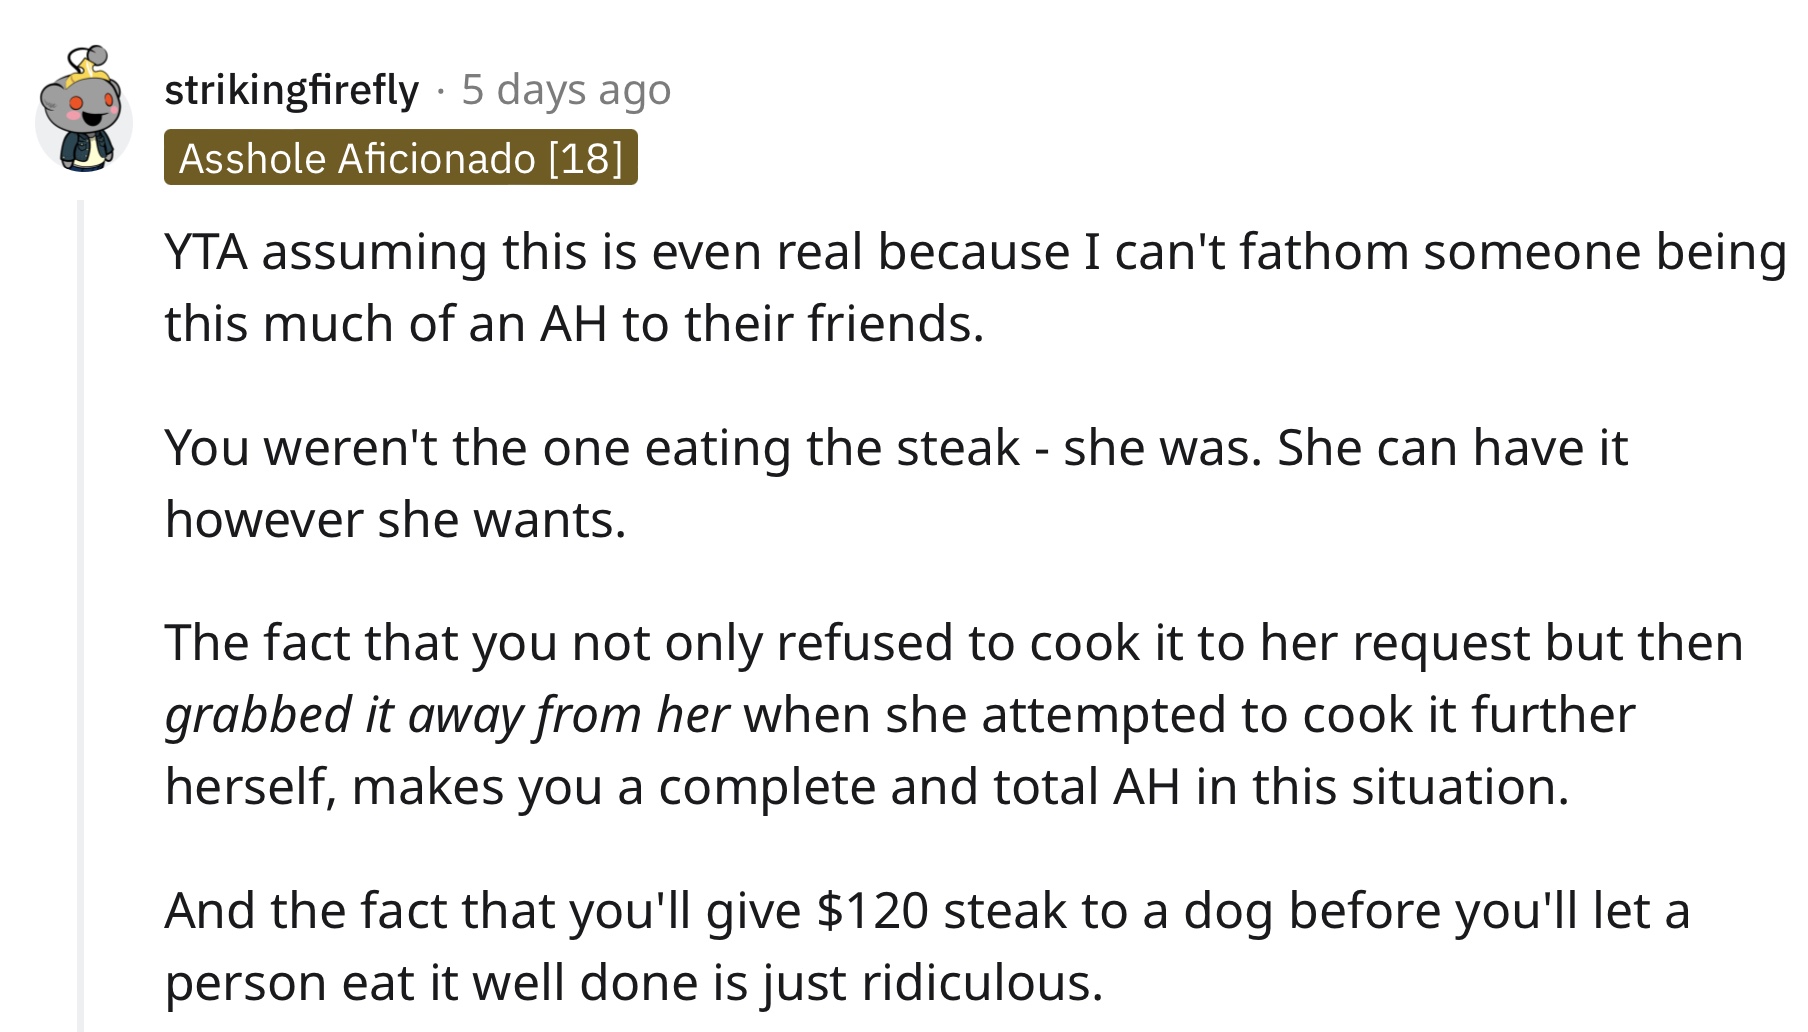This screenshot has width=1808, height=1032.
Task: Select the dot separator beside the username
Action: 440,92
